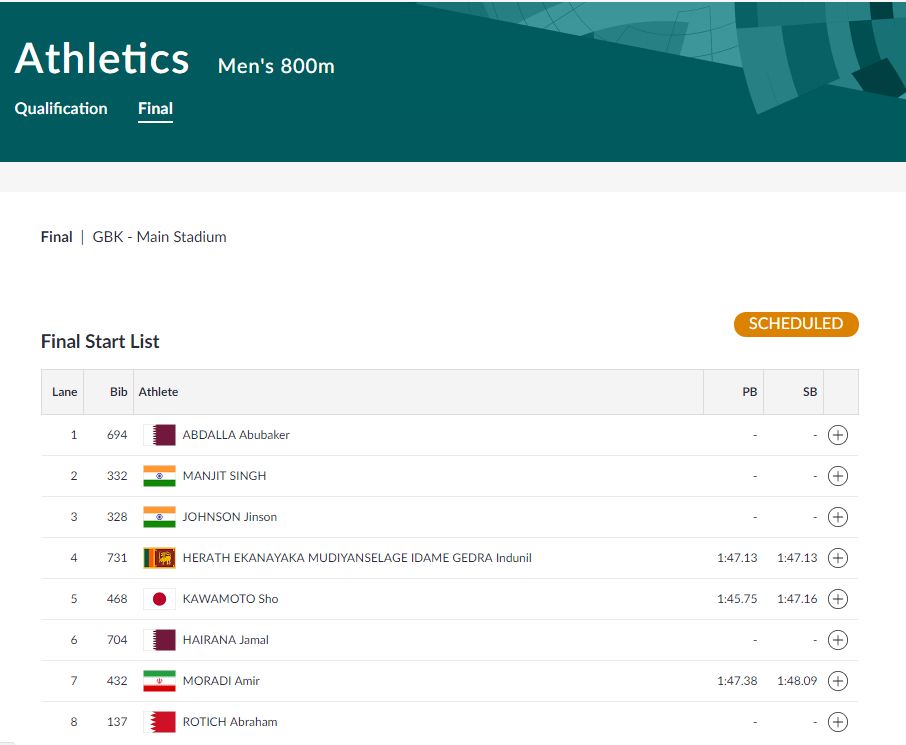
Task: Expand ROTICH Abraham row
Action: [x=838, y=722]
